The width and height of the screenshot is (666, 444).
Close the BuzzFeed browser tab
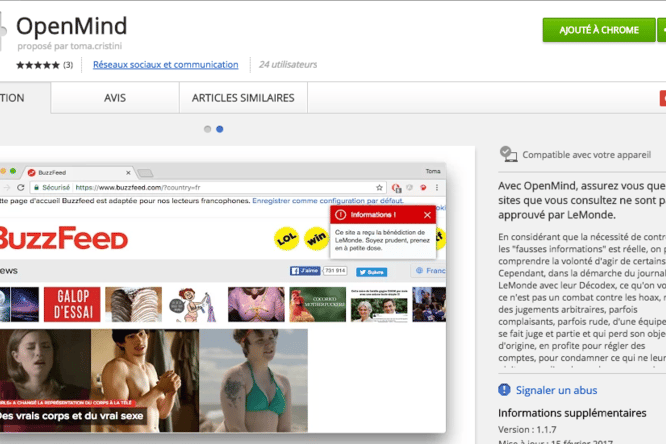pyautogui.click(x=128, y=173)
